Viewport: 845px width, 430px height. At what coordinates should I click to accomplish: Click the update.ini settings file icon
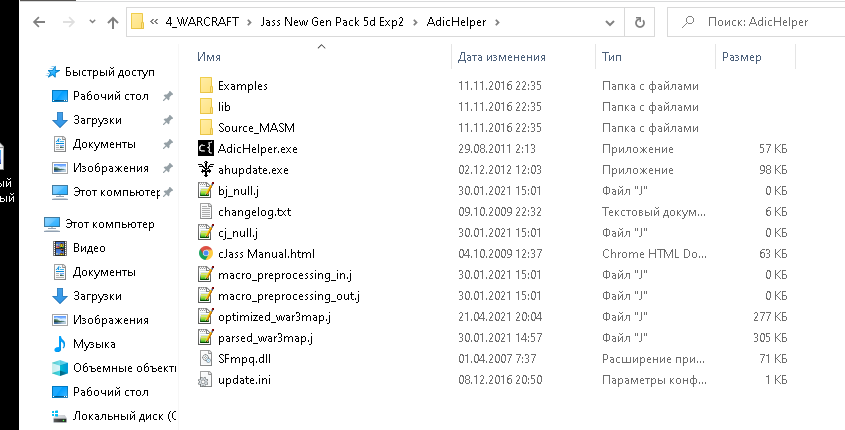click(x=206, y=380)
